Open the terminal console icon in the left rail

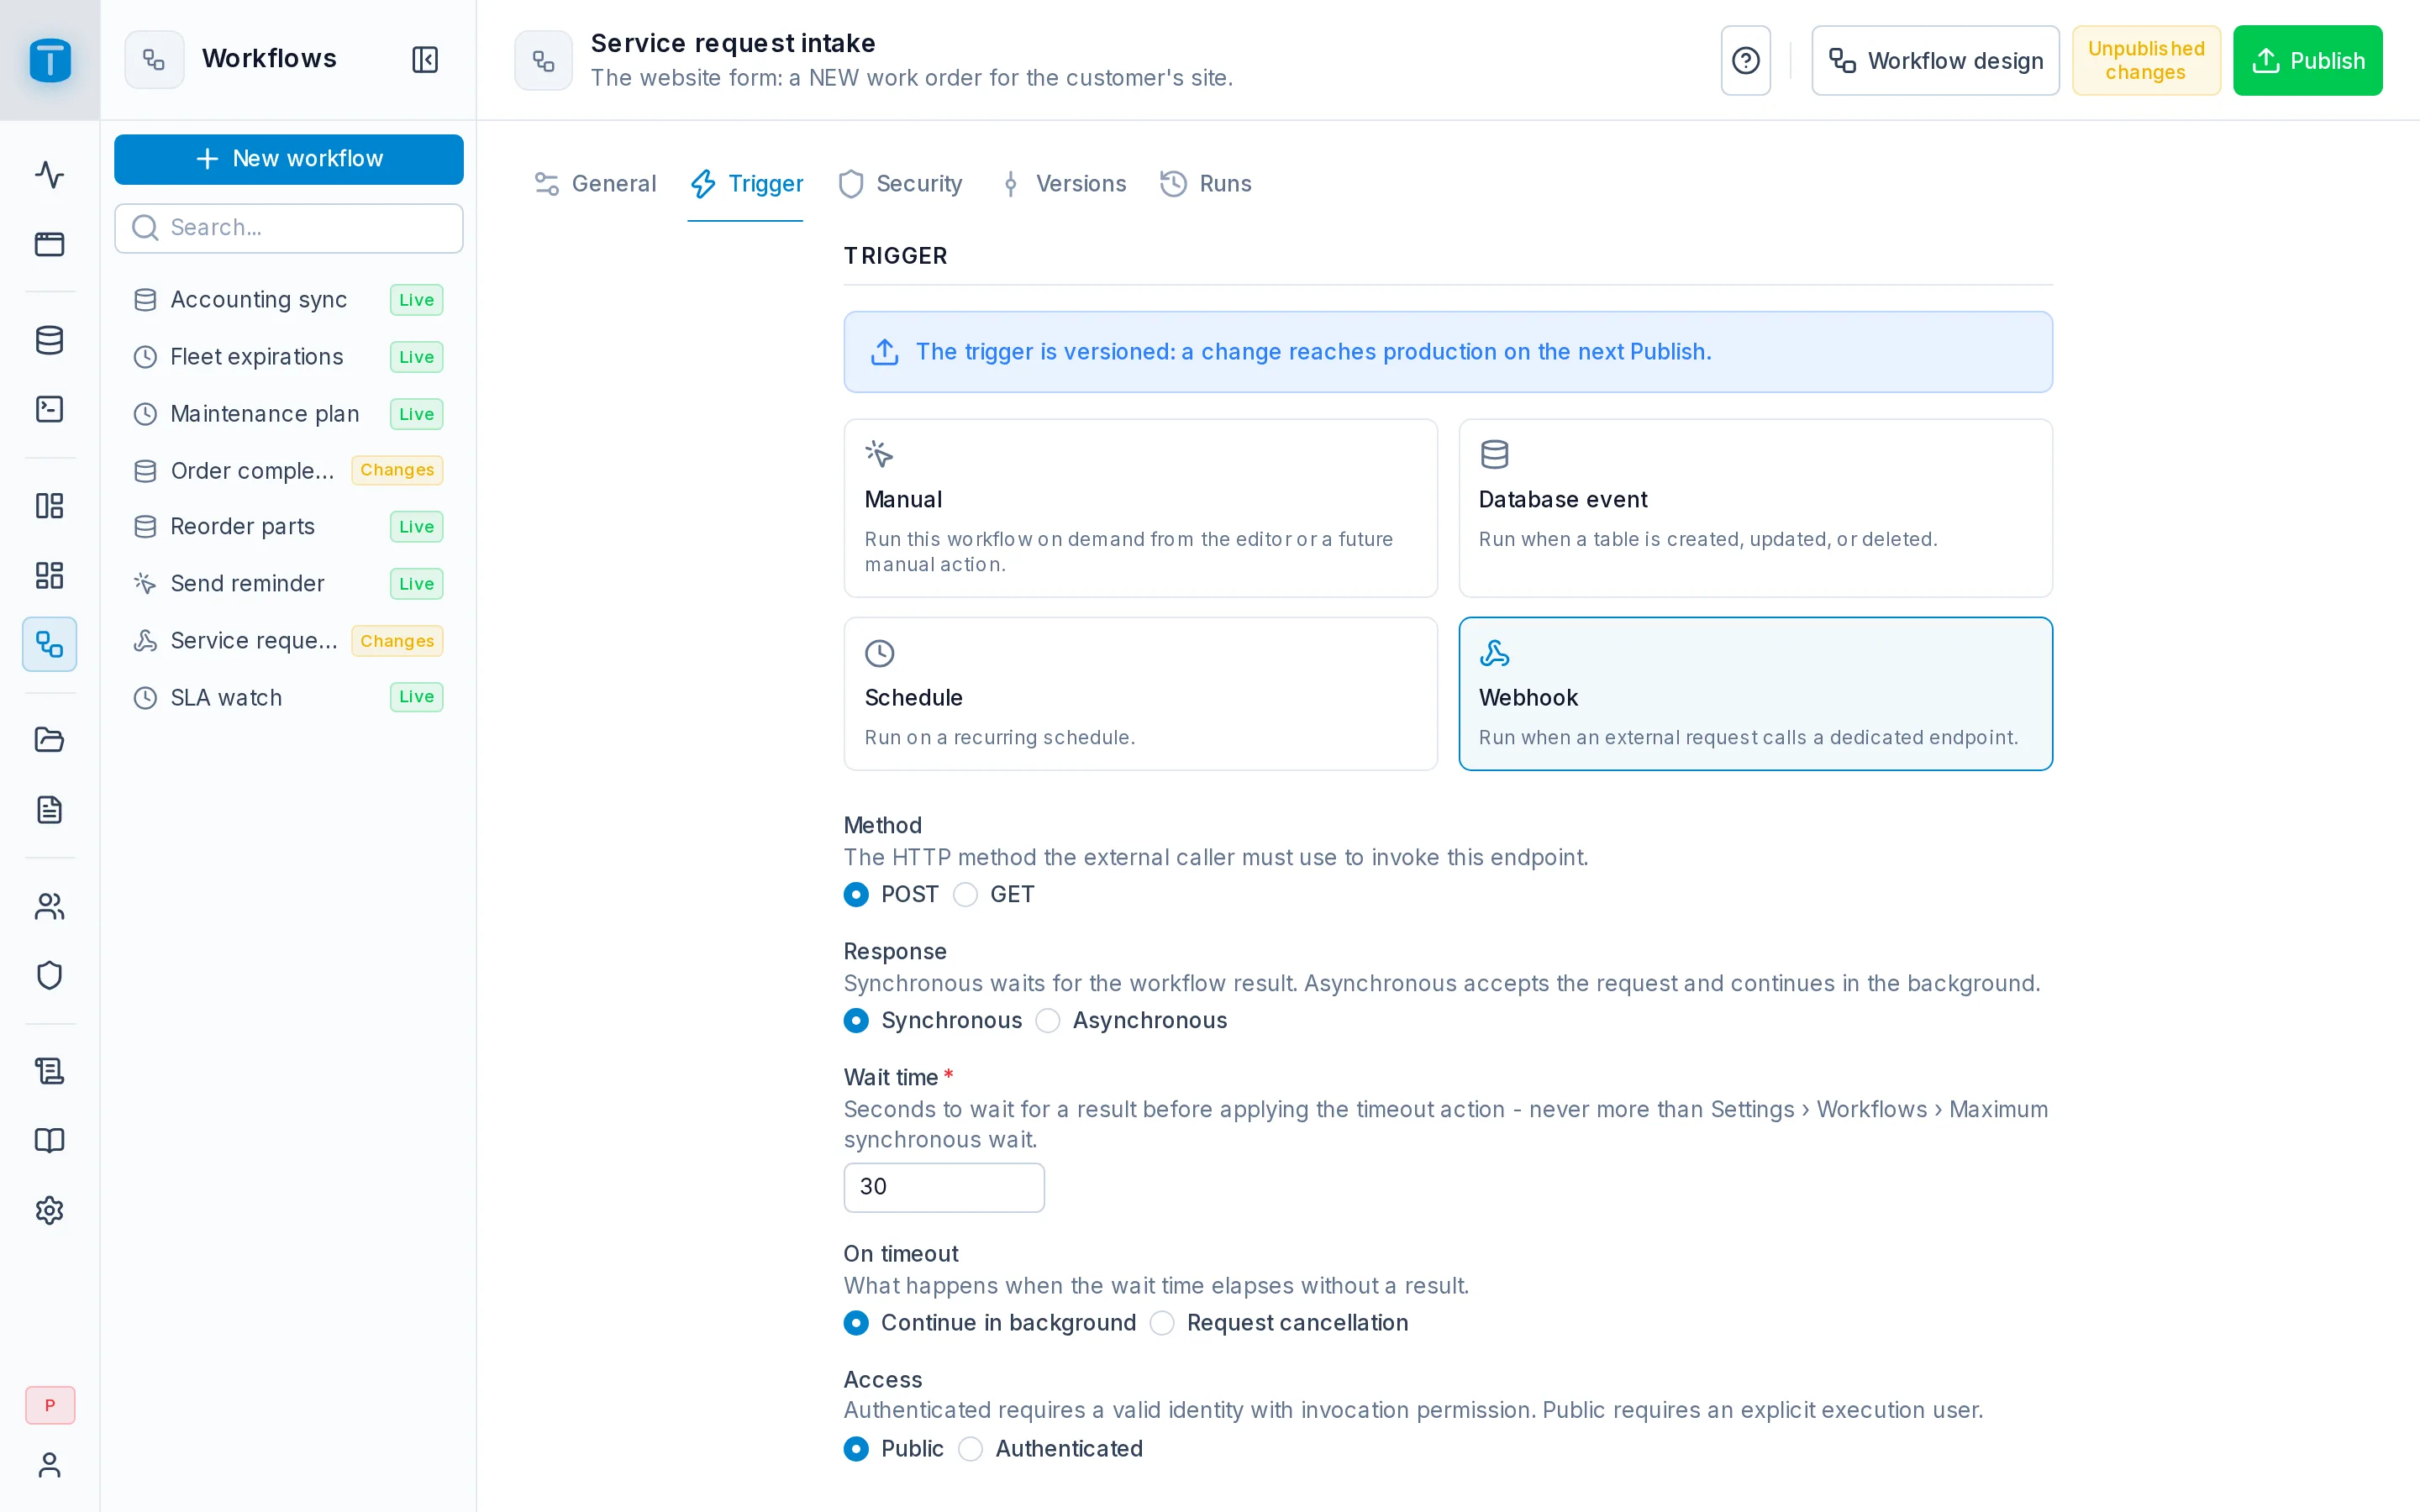(50, 409)
